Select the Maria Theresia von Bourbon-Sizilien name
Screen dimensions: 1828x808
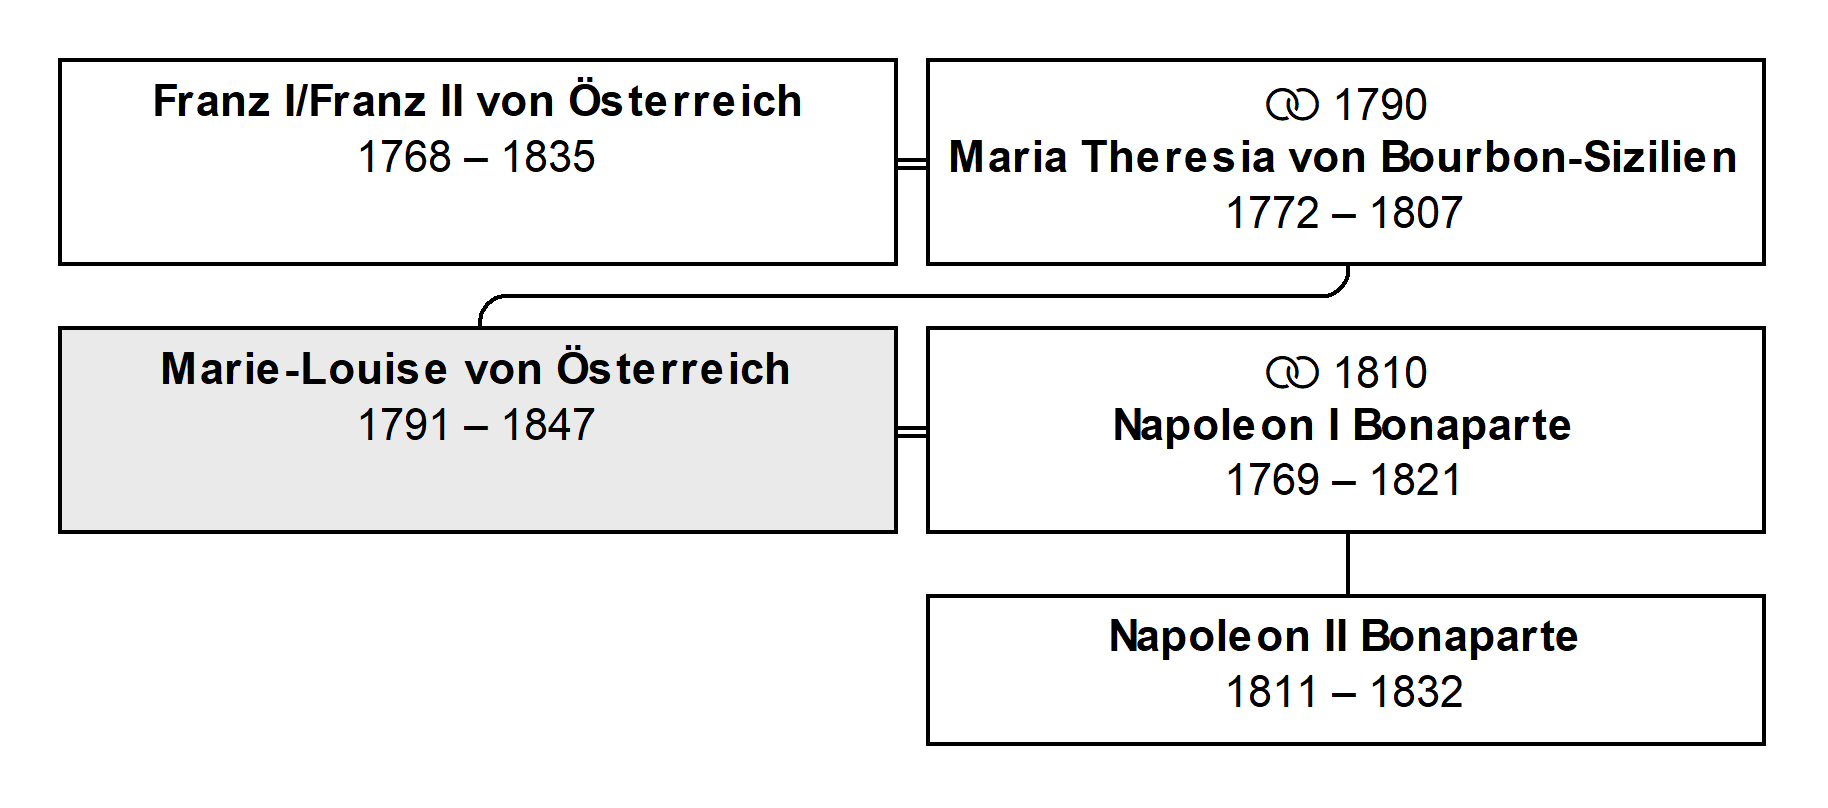(1343, 157)
